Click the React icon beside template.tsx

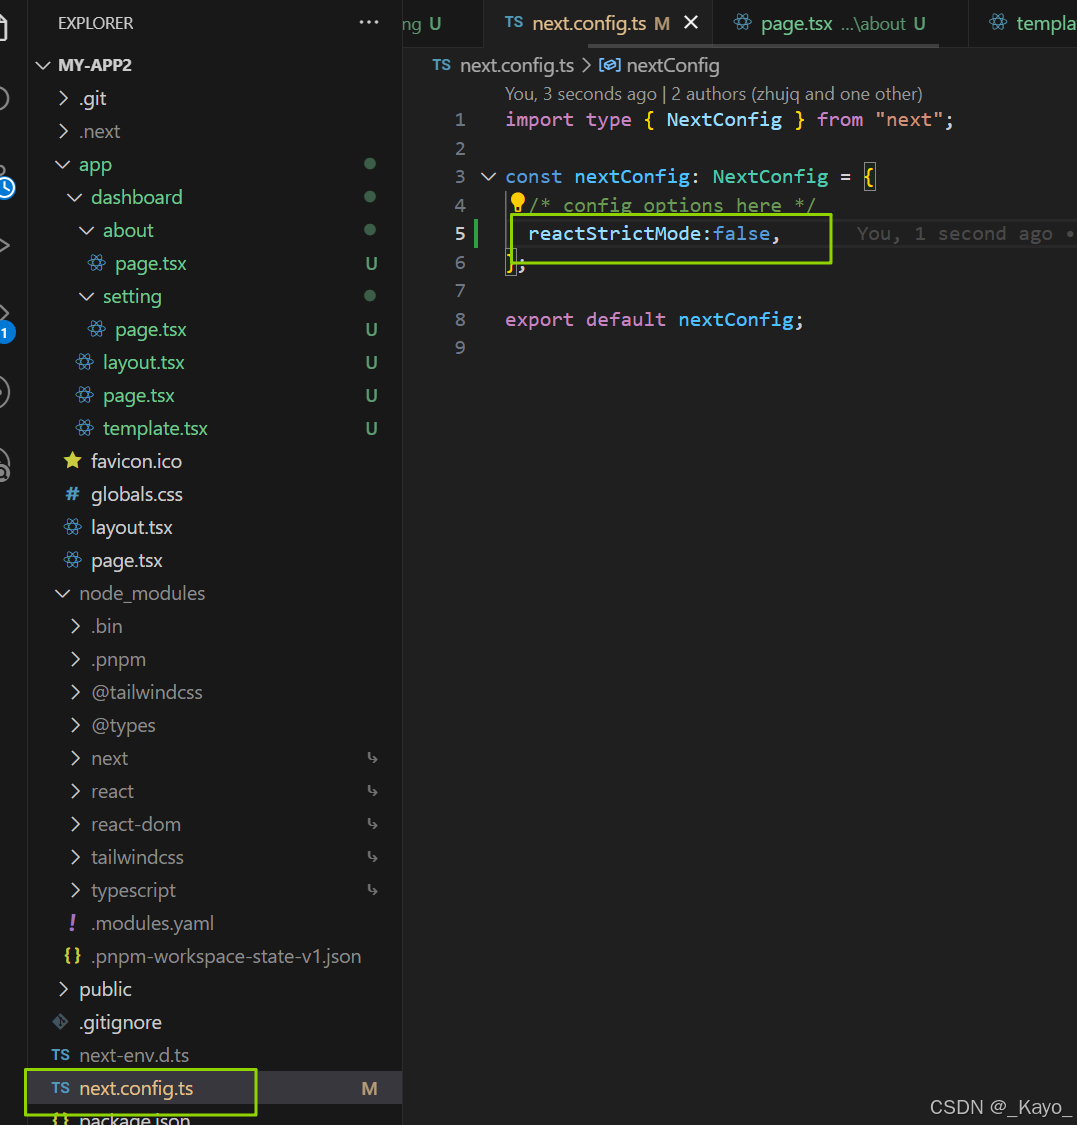click(x=85, y=428)
